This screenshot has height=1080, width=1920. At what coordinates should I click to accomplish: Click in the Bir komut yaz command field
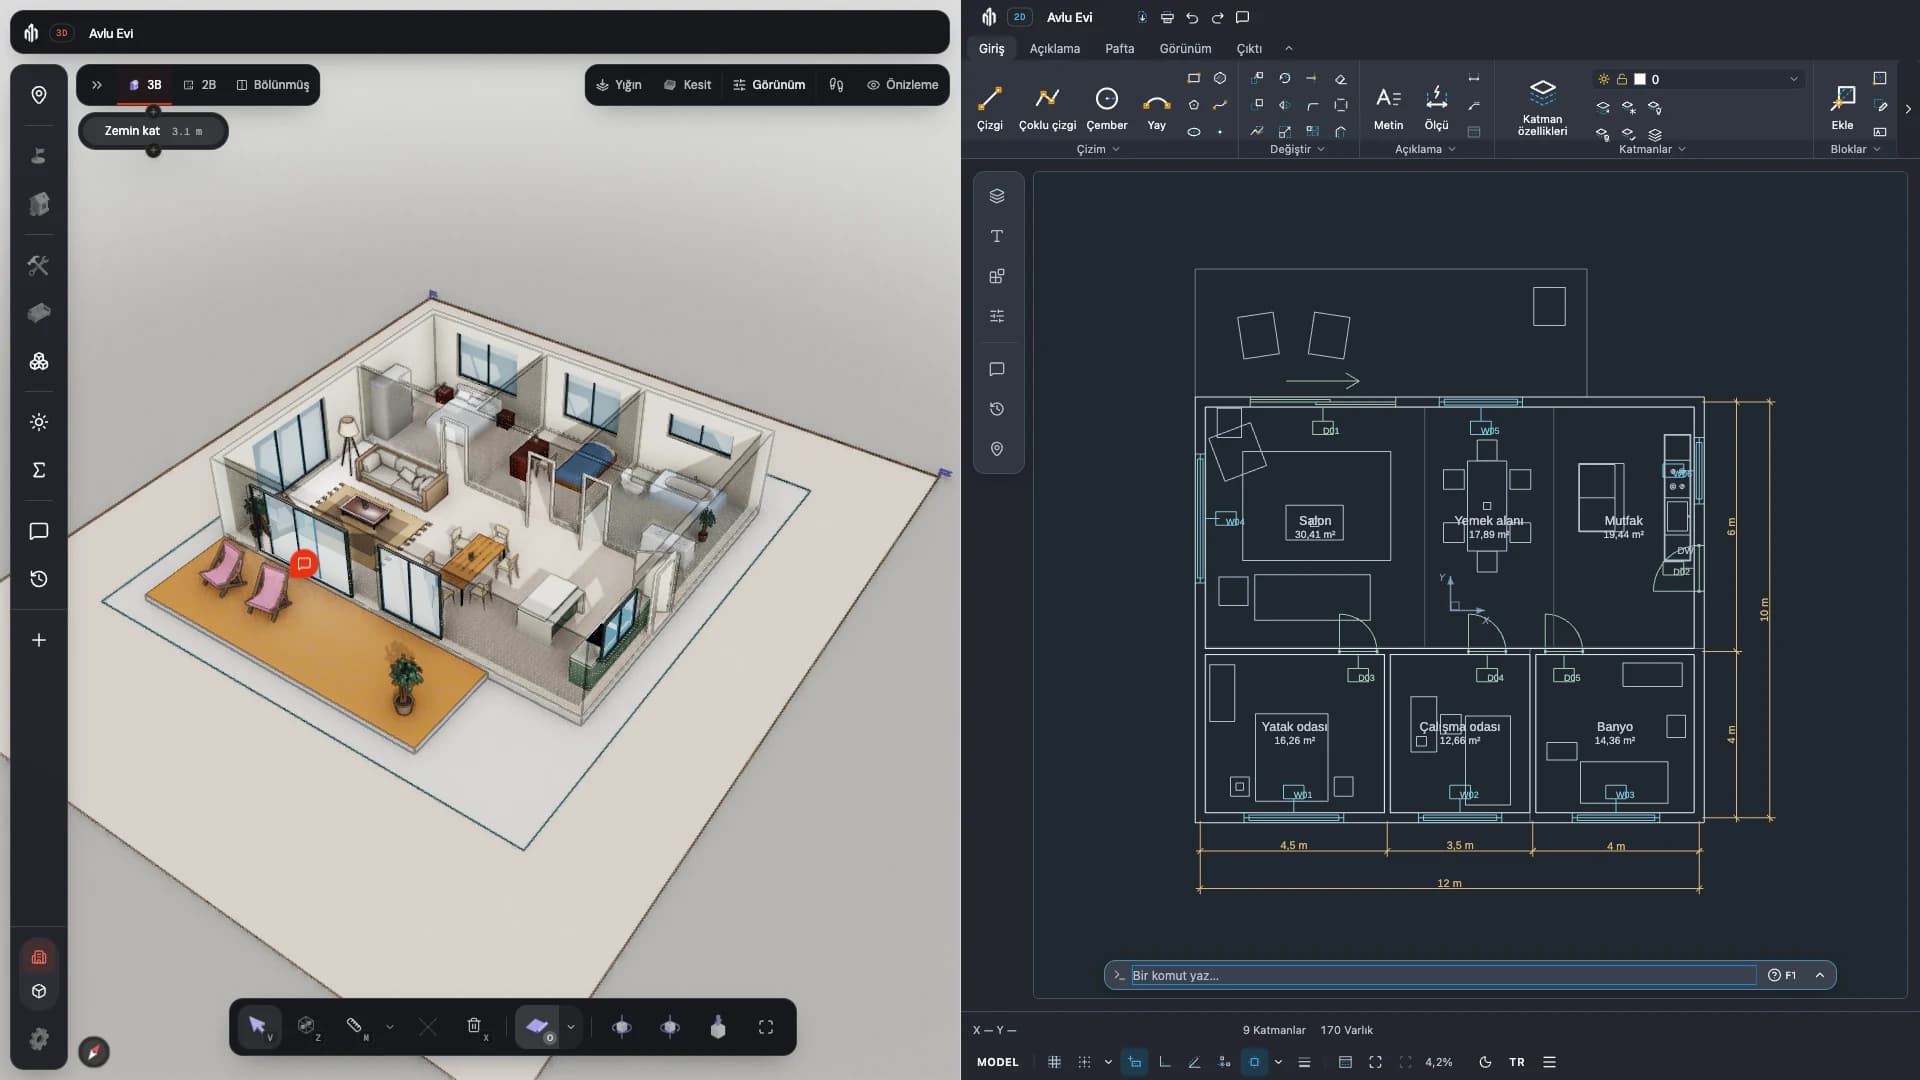pyautogui.click(x=1442, y=975)
